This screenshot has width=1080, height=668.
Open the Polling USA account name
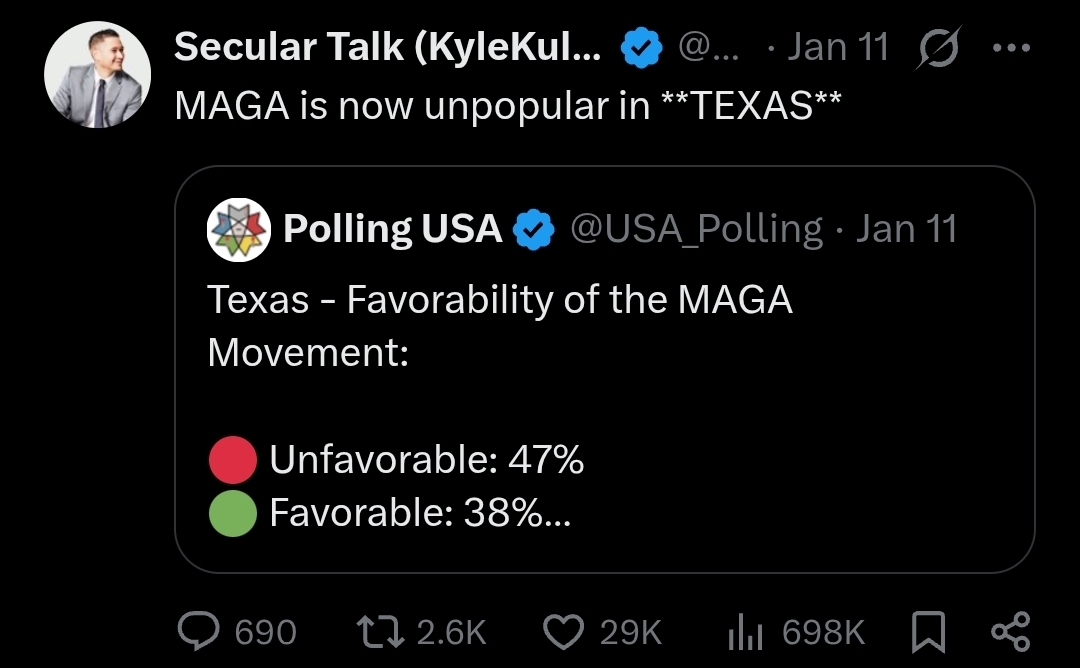[392, 229]
